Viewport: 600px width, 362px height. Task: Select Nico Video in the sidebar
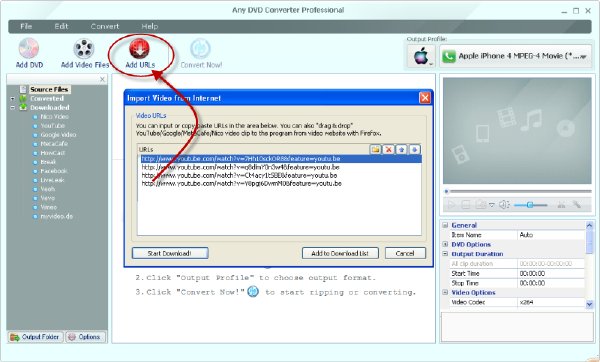coord(54,117)
